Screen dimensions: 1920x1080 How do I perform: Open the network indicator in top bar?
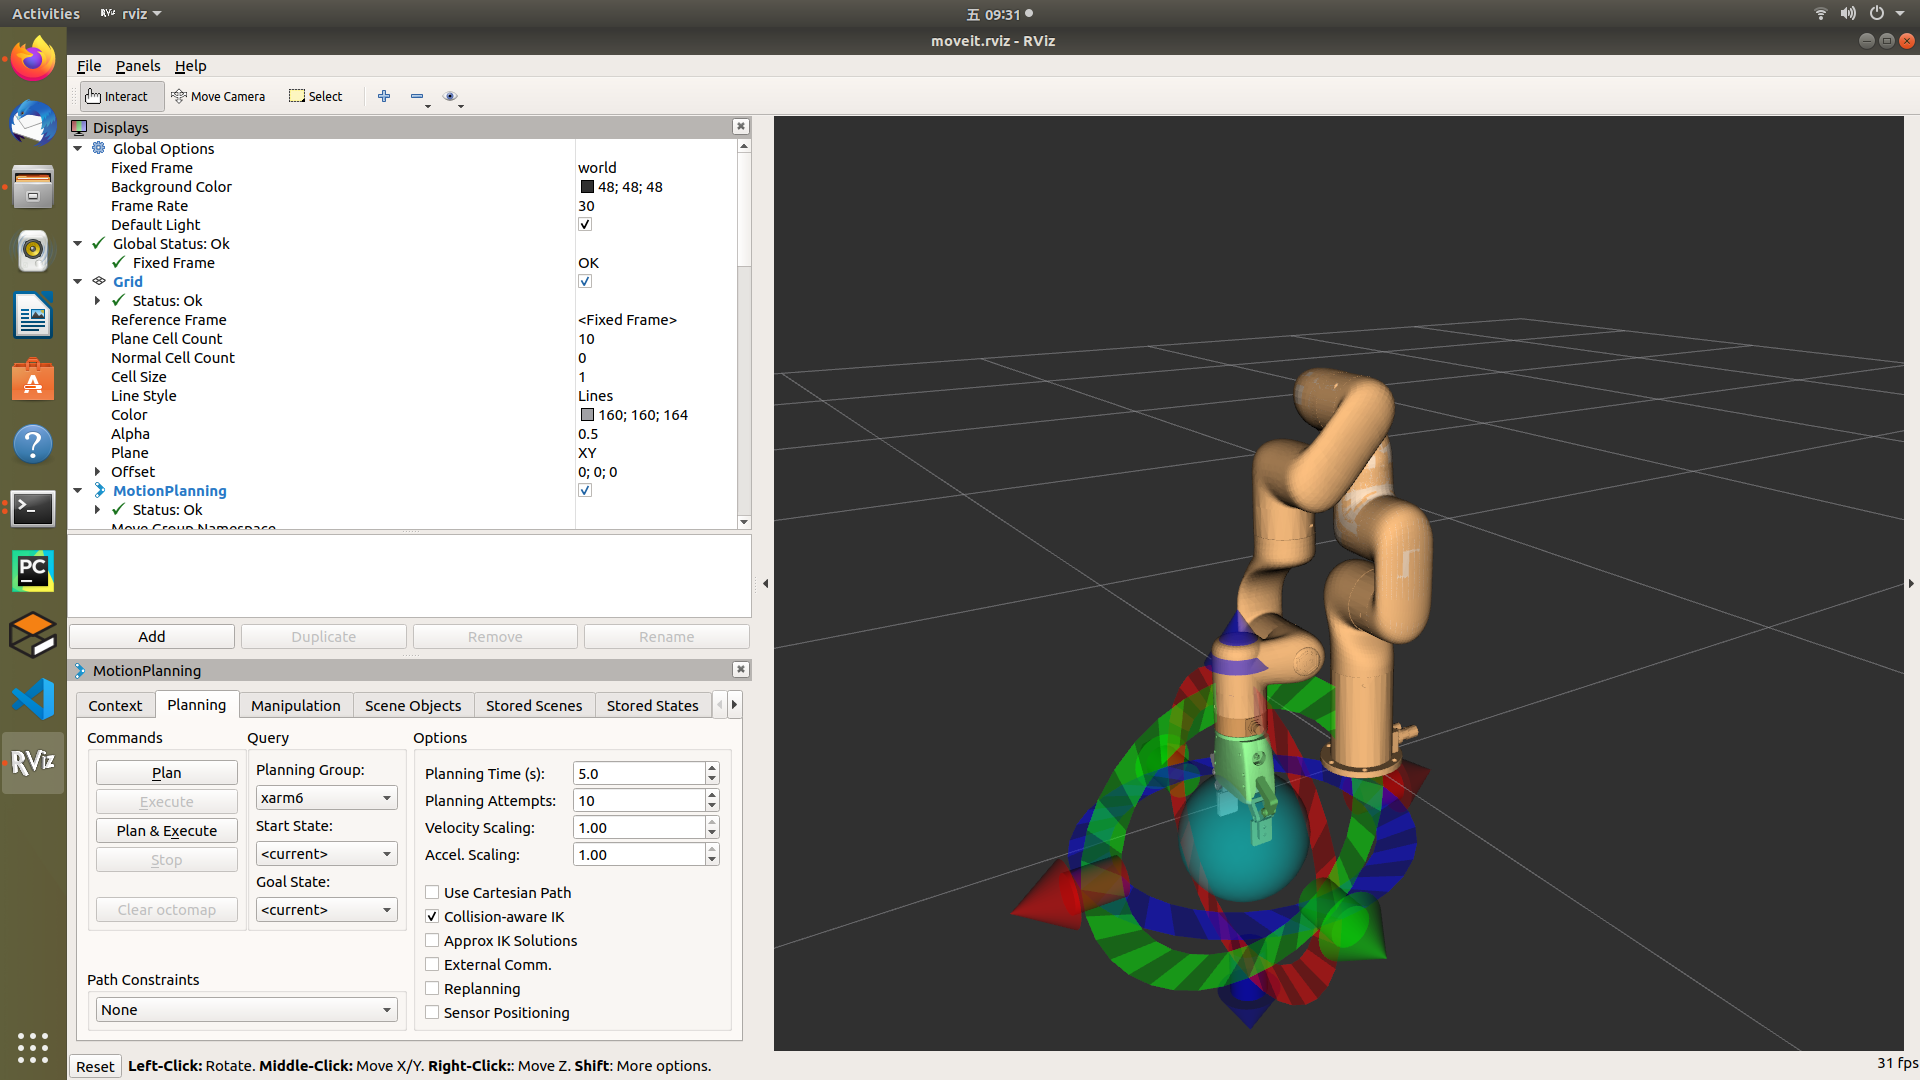[1820, 14]
